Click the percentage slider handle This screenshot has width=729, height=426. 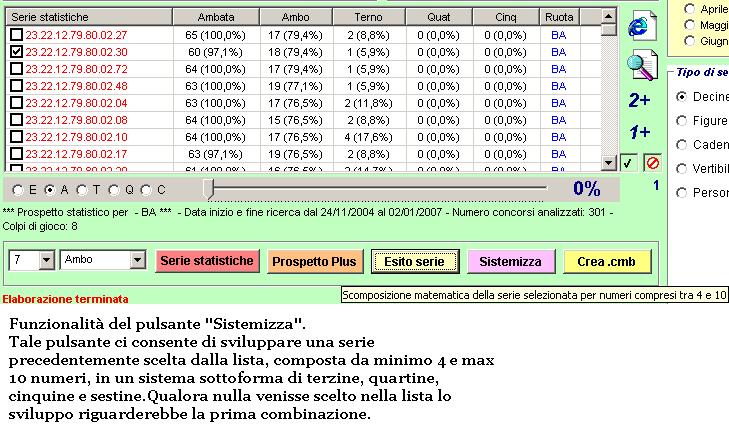click(x=209, y=189)
